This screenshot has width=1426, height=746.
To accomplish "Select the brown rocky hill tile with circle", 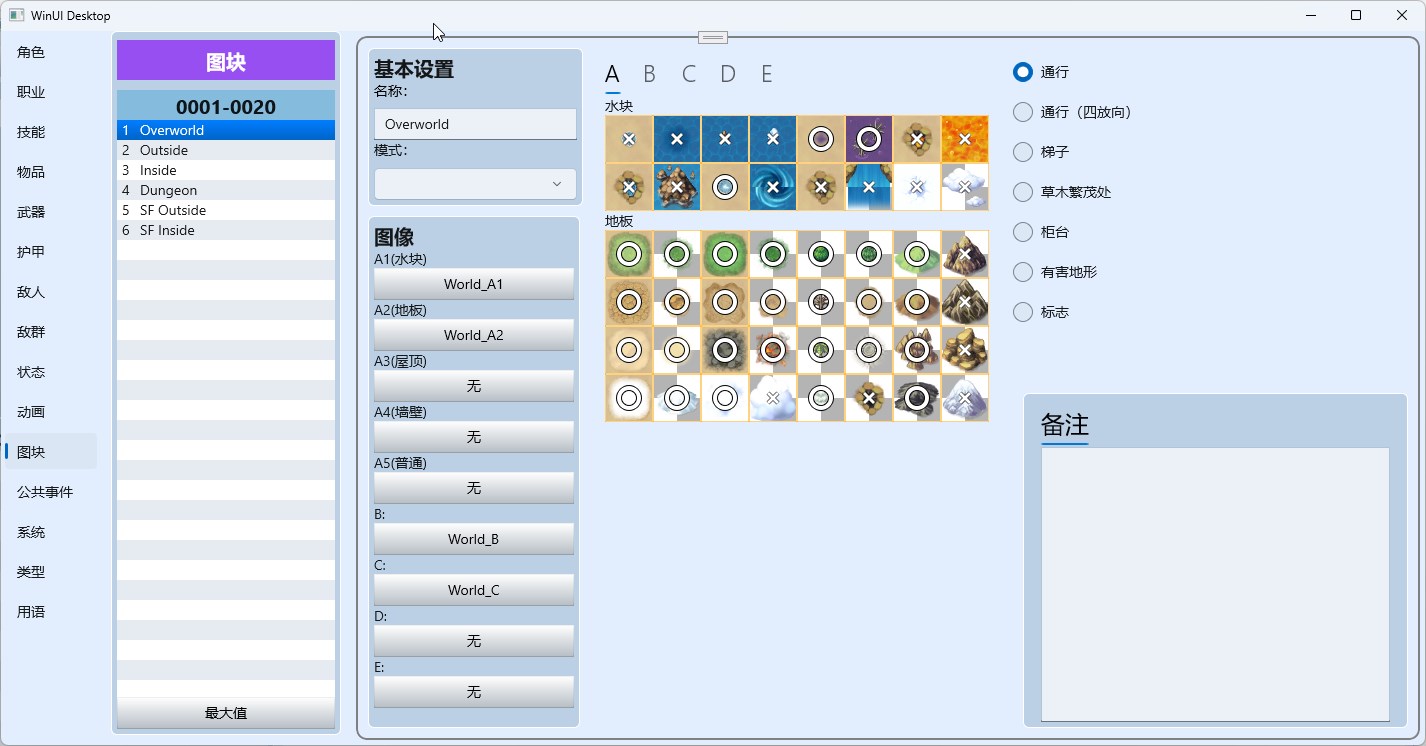I will point(917,351).
